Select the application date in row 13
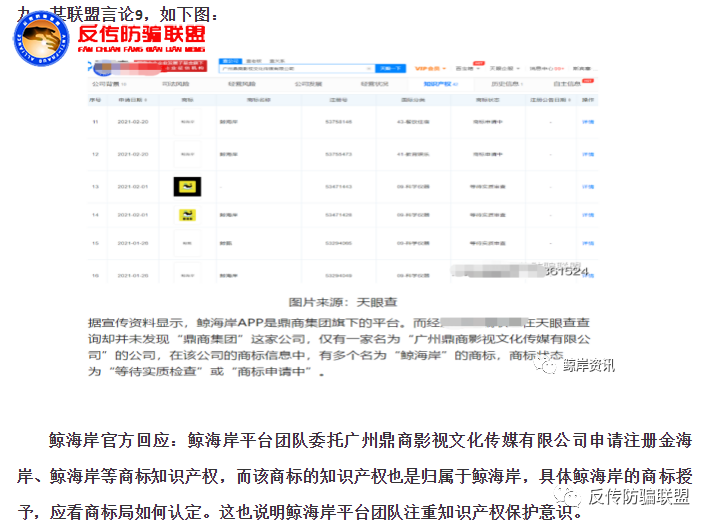 click(x=133, y=187)
